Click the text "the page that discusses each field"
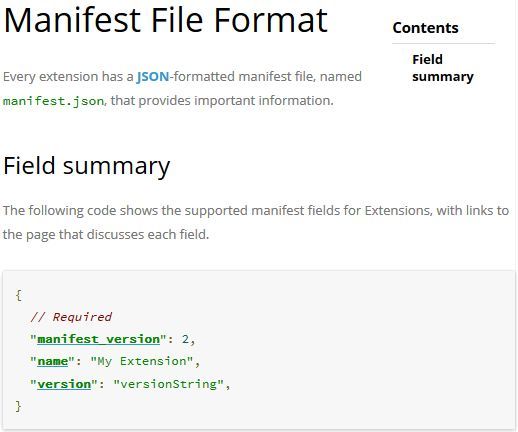This screenshot has height=432, width=518. click(x=106, y=235)
